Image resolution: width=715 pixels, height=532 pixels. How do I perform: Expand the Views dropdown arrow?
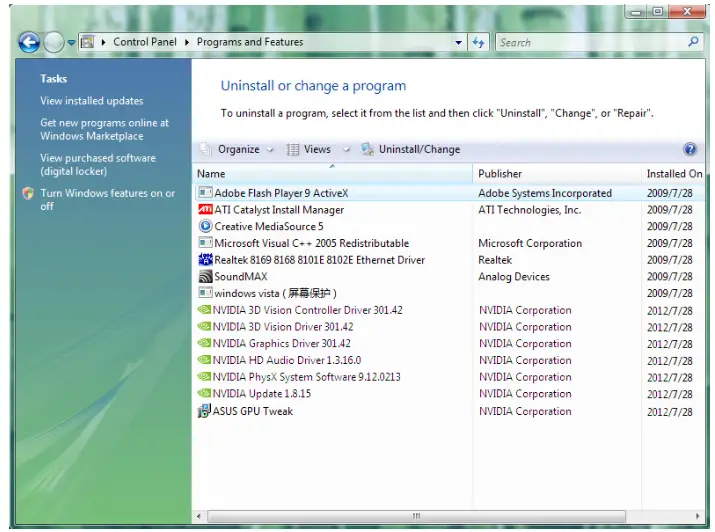point(346,150)
